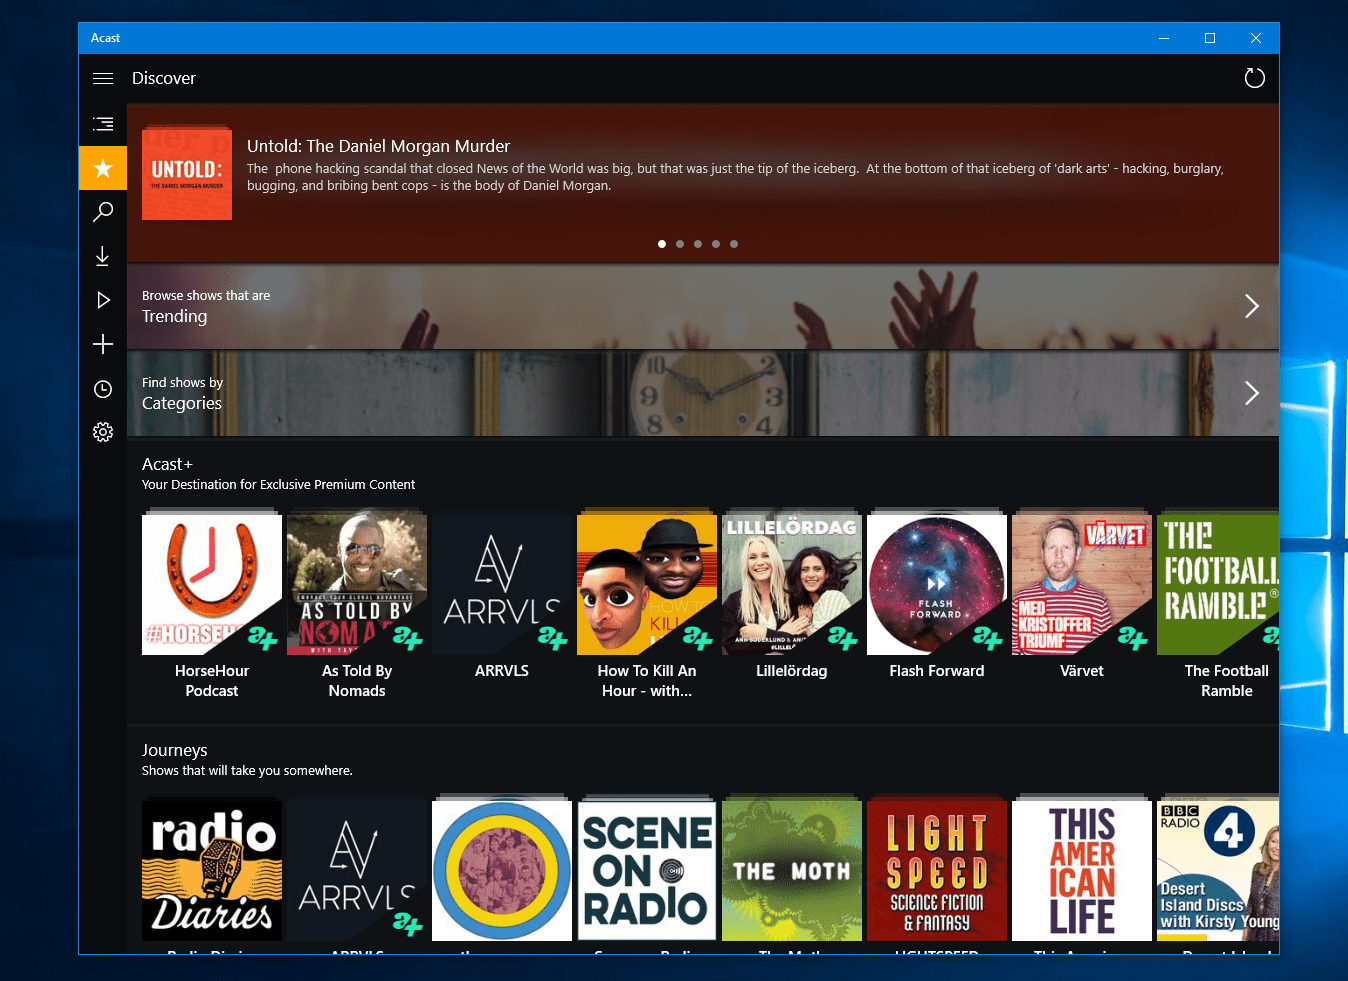
Task: Click the As Told By Nomads label
Action: pyautogui.click(x=357, y=681)
